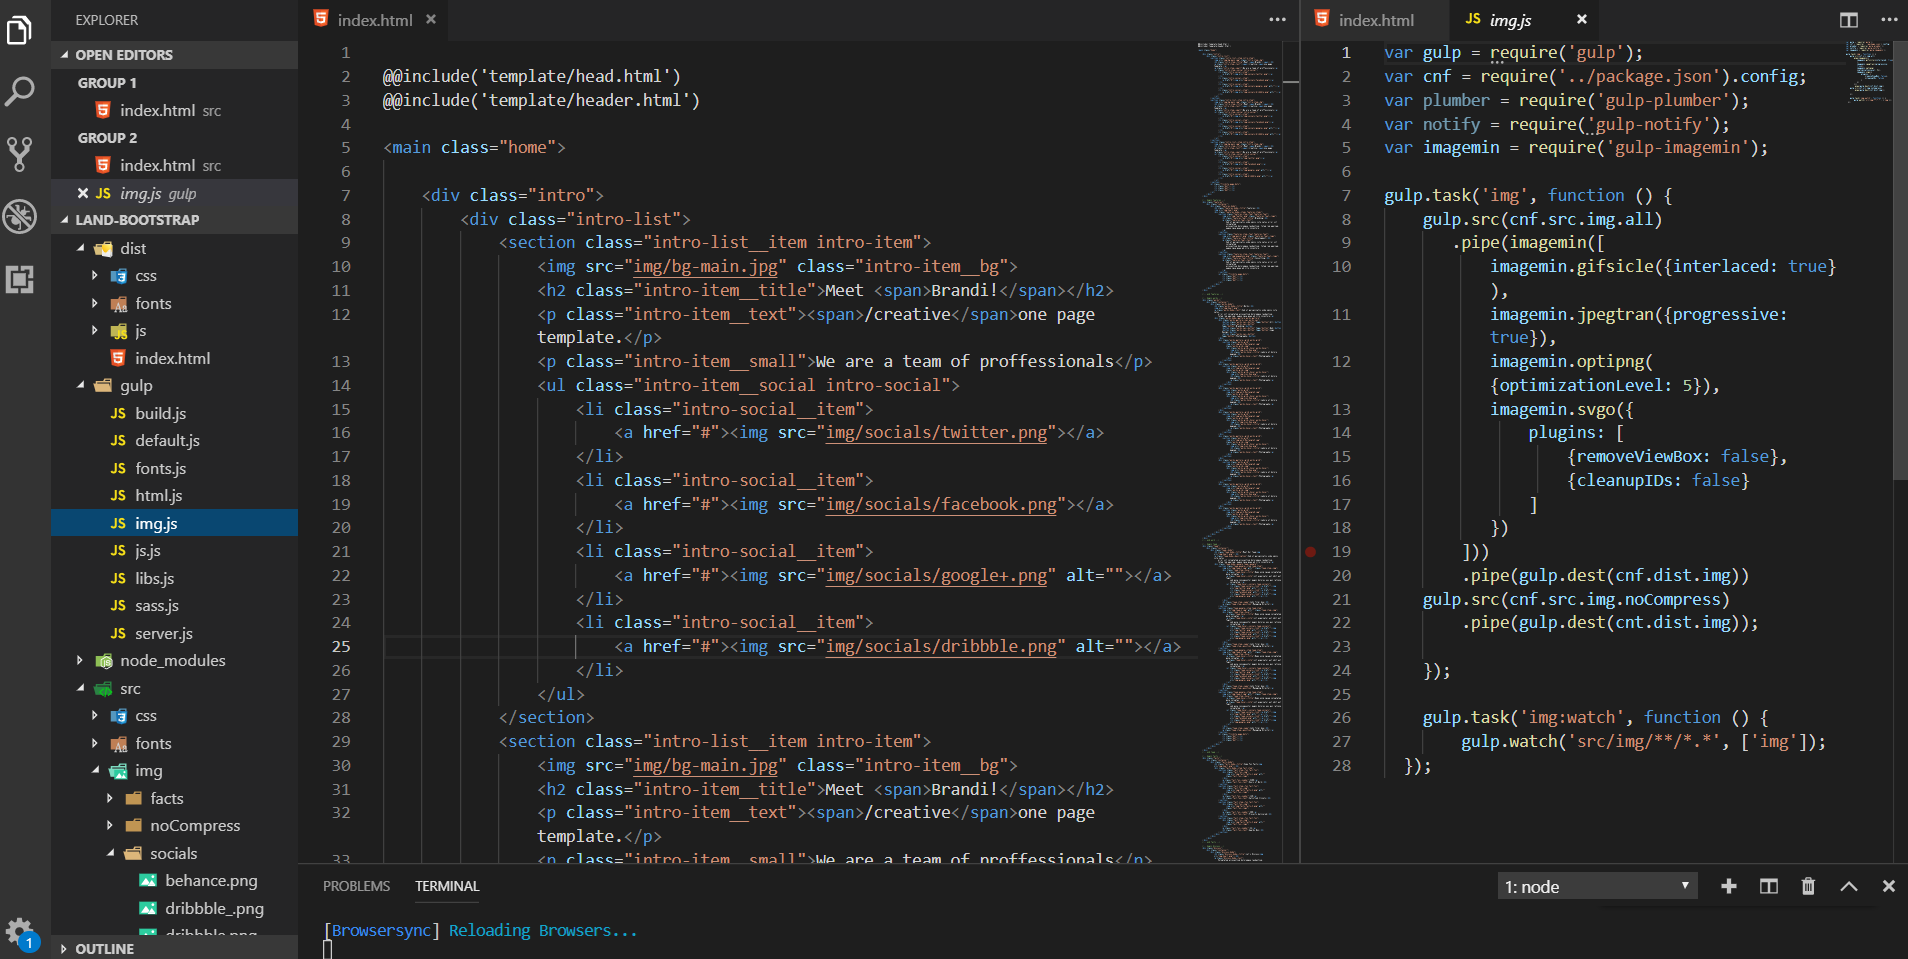Switch to the PROBLEMS panel tab

[x=356, y=886]
